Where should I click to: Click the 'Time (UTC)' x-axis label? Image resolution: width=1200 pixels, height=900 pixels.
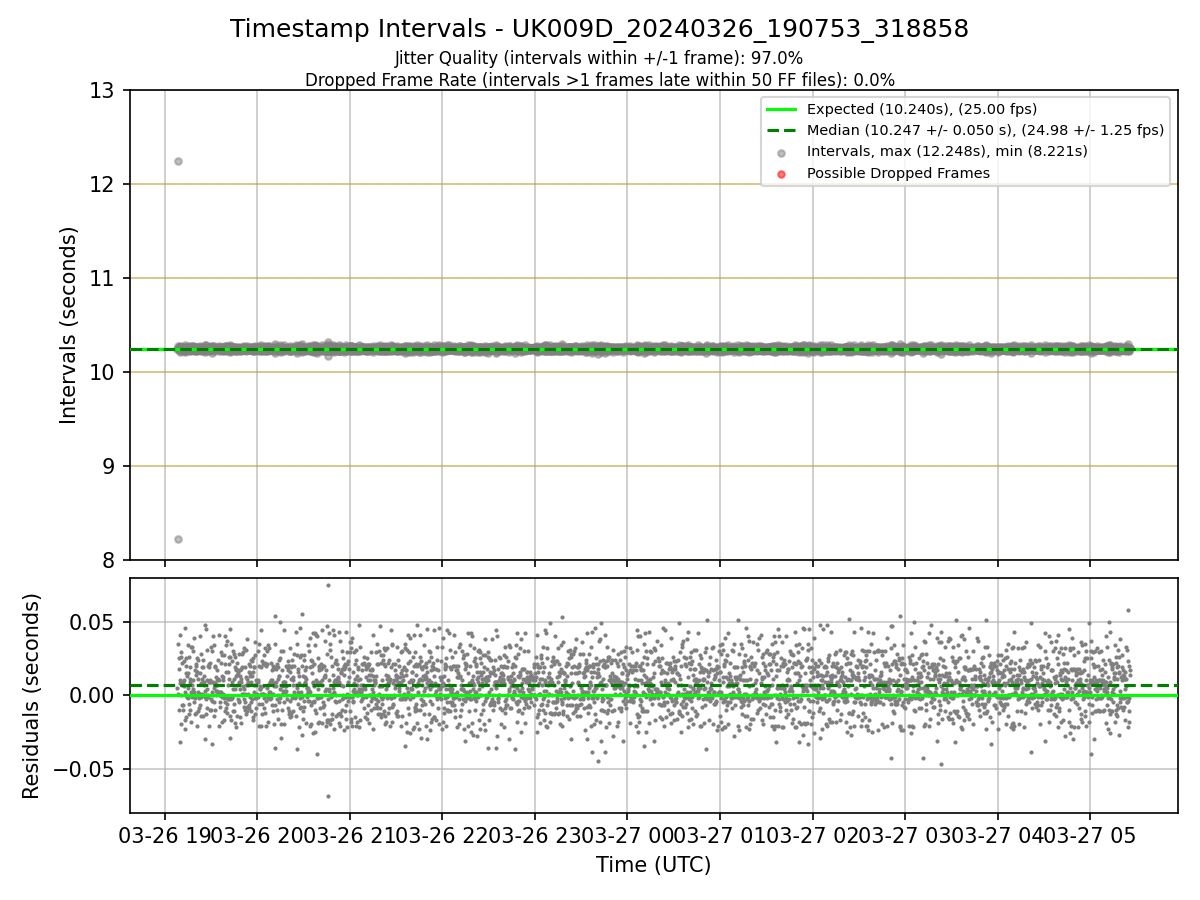tap(653, 865)
